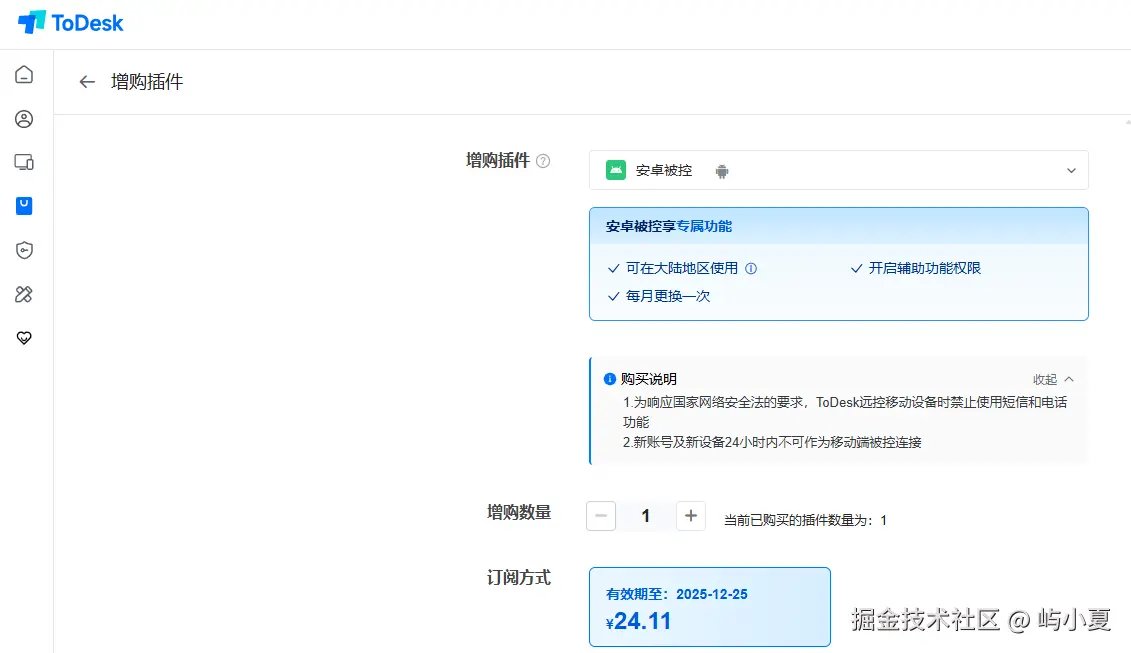The width and height of the screenshot is (1131, 653).
Task: Click the help question mark next to 增购插件
Action: [543, 161]
